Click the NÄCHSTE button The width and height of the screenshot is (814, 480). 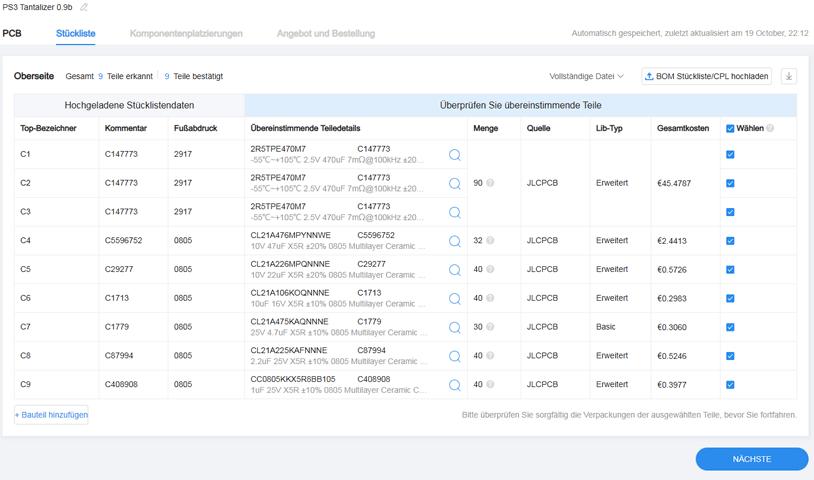(751, 459)
